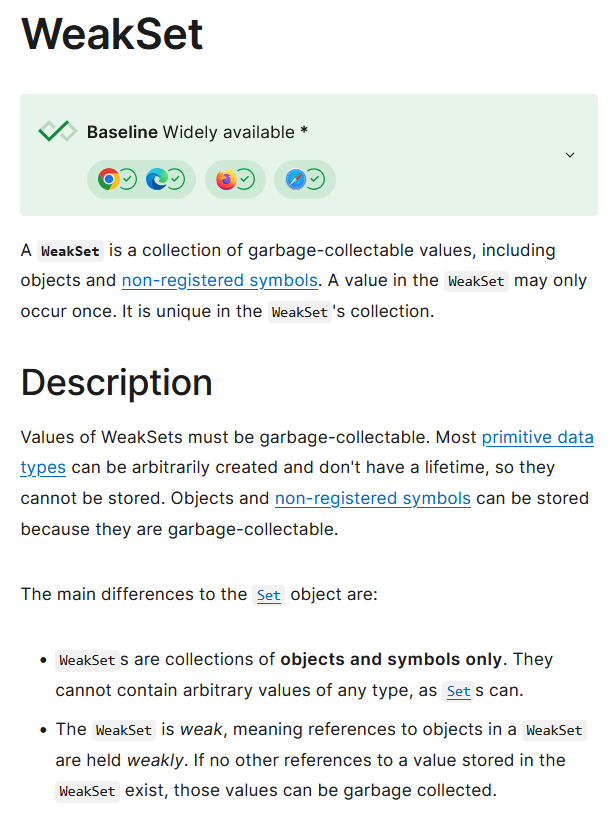The image size is (612, 829).
Task: Open the Set link in first bullet
Action: [x=458, y=691]
